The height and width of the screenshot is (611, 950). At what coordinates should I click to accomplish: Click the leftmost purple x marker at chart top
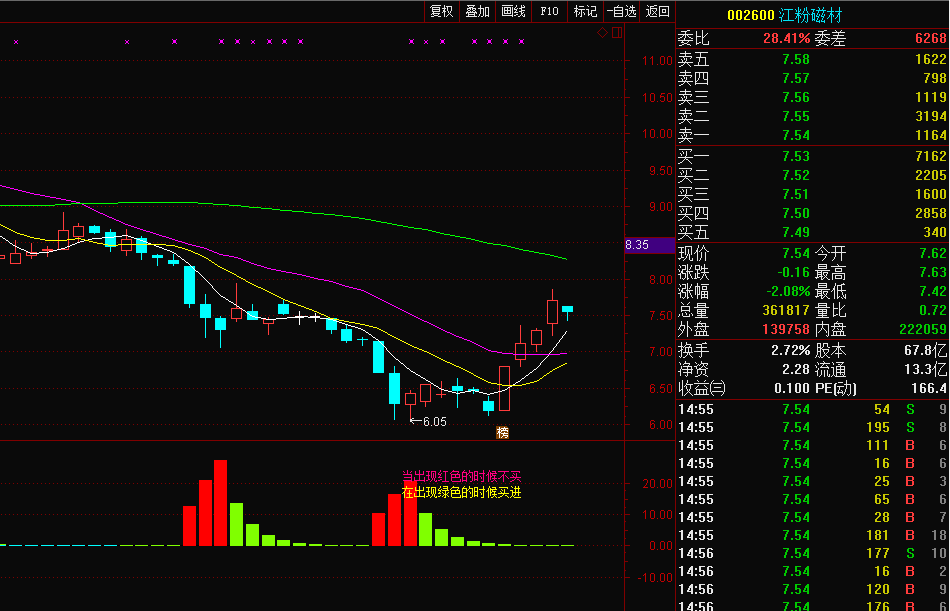click(x=16, y=42)
